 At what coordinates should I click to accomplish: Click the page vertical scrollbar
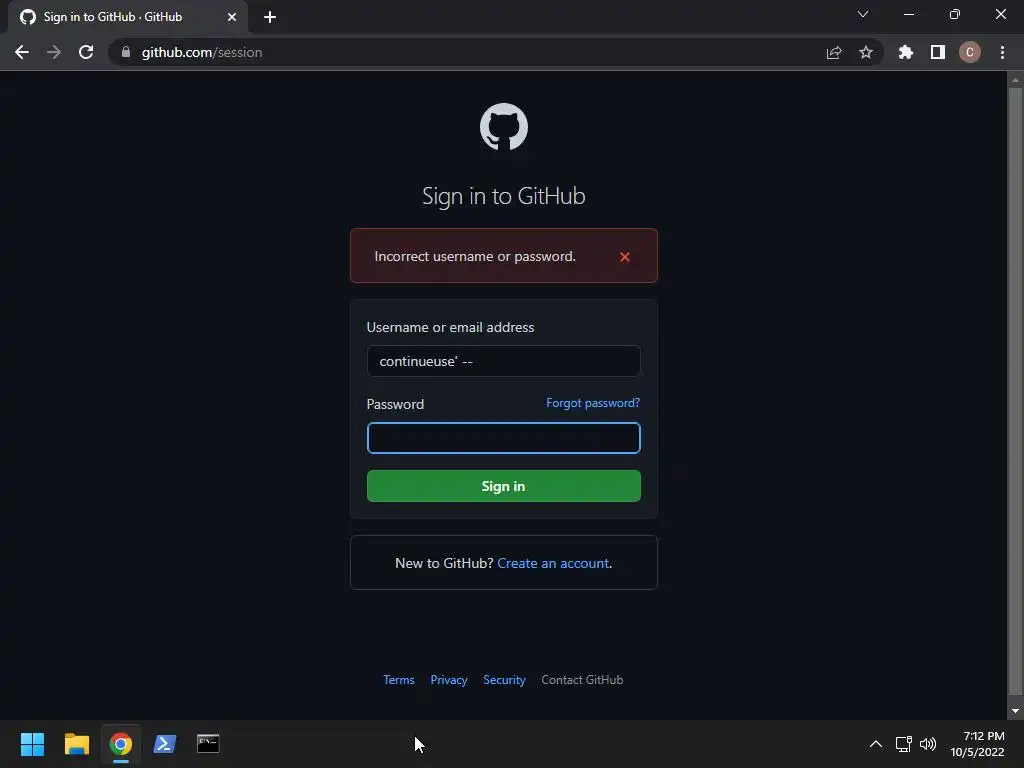tap(1015, 392)
